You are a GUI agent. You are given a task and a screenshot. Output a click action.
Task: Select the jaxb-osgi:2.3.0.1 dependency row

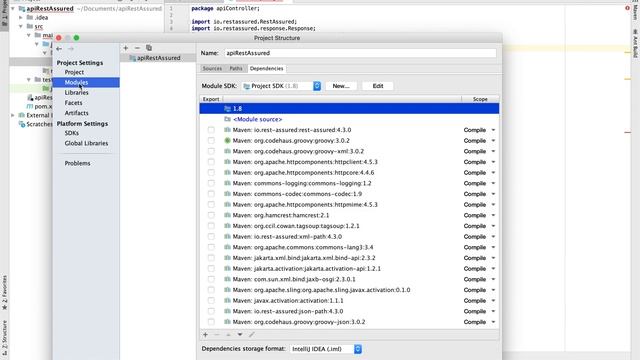point(349,279)
